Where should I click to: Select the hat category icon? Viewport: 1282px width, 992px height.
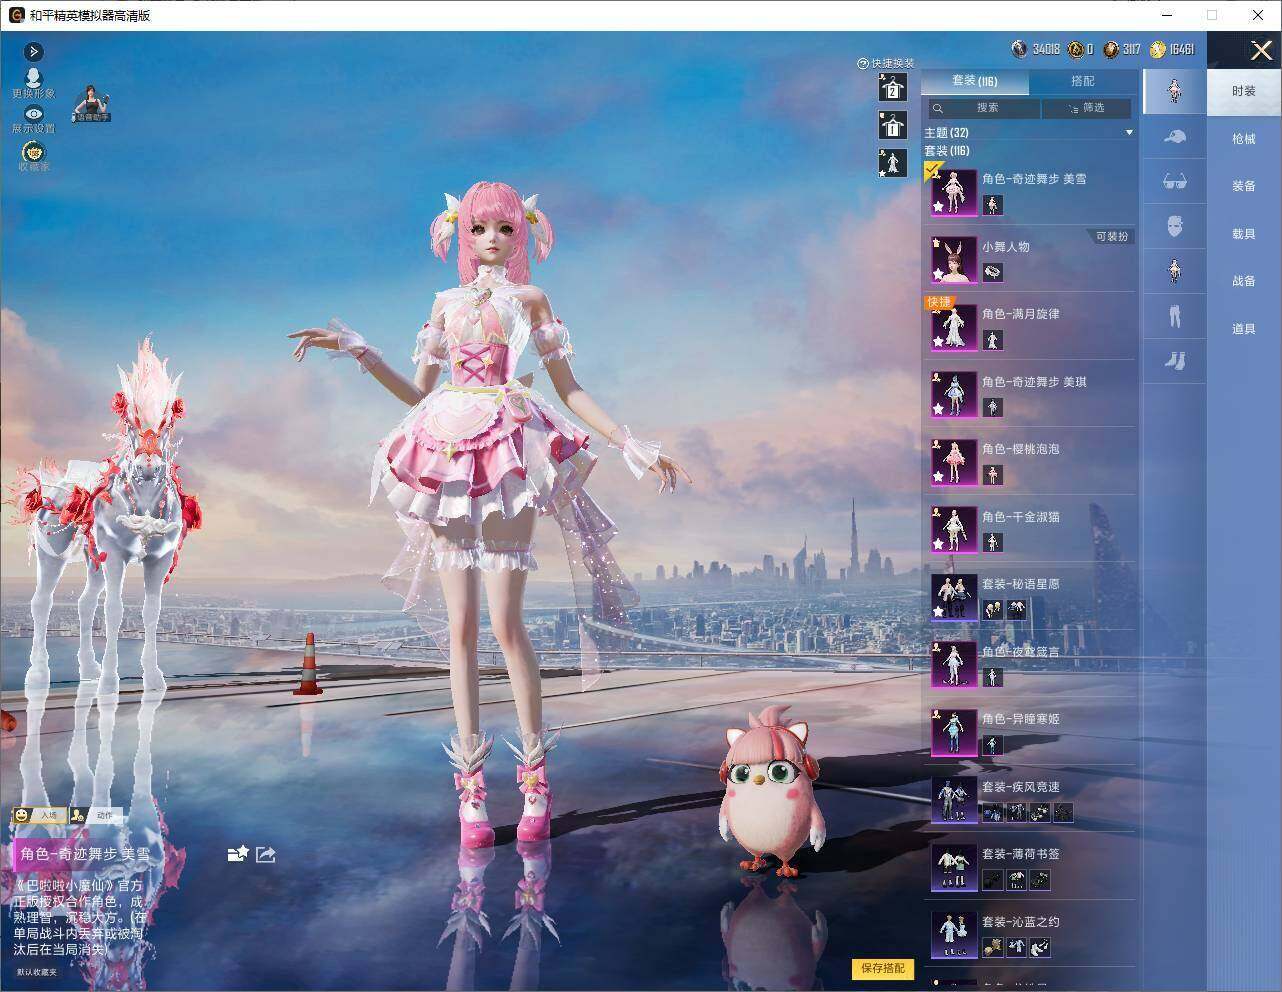[1174, 136]
